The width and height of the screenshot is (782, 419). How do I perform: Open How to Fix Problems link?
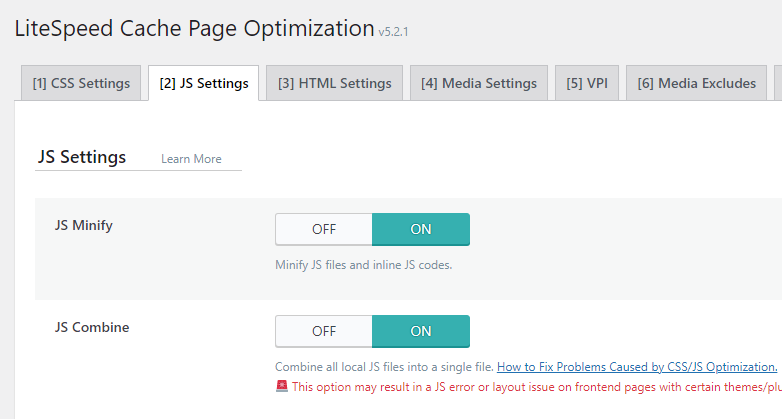(x=637, y=367)
